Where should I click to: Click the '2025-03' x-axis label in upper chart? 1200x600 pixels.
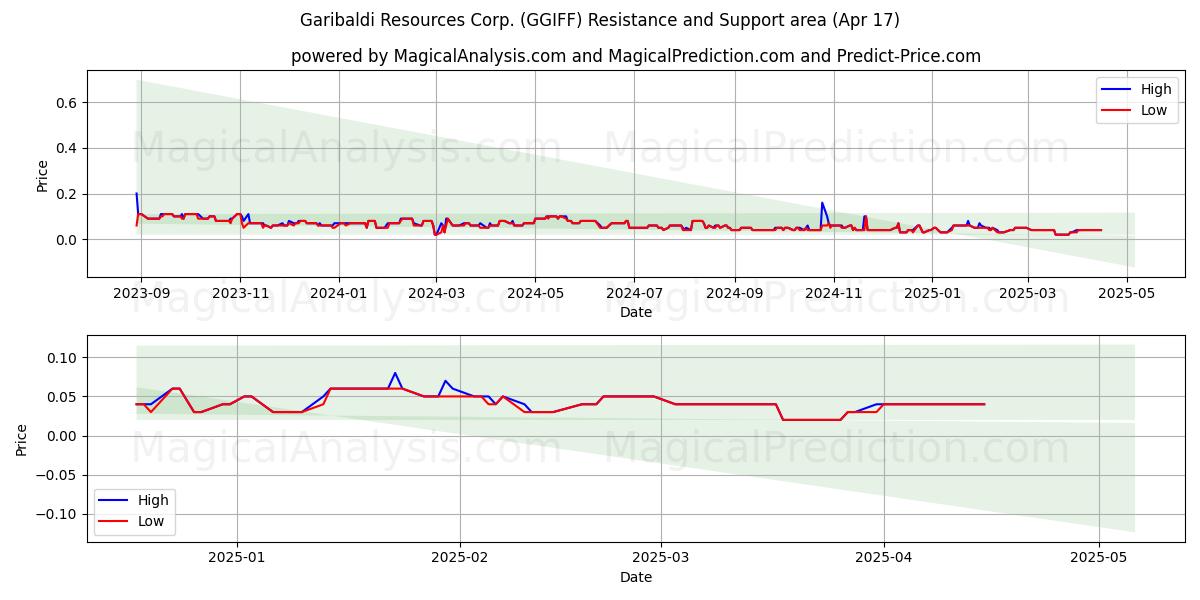point(1027,294)
